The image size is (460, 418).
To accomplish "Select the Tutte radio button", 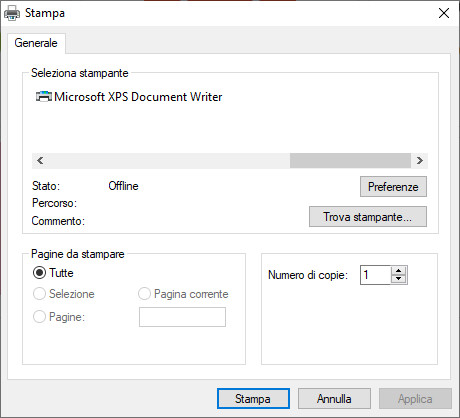I will click(x=39, y=273).
